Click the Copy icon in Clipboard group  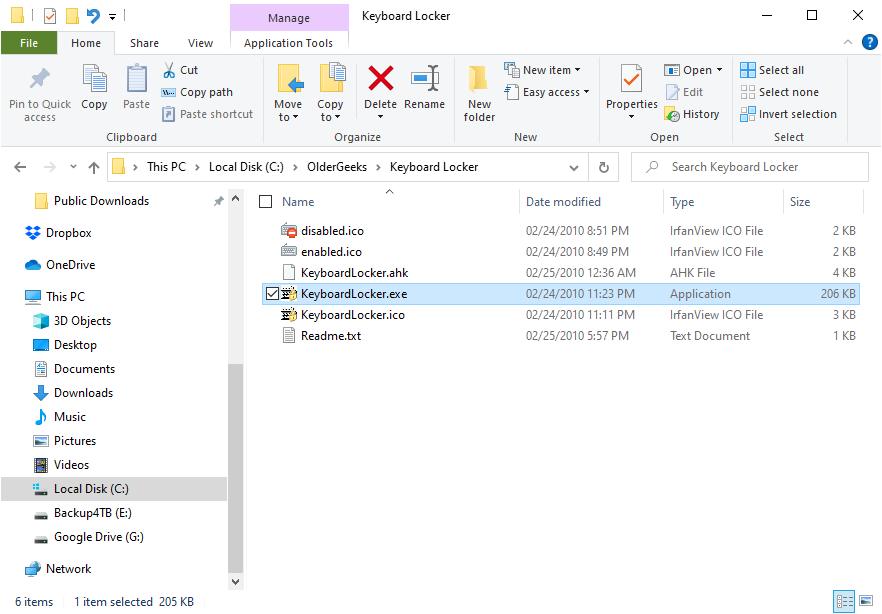94,78
